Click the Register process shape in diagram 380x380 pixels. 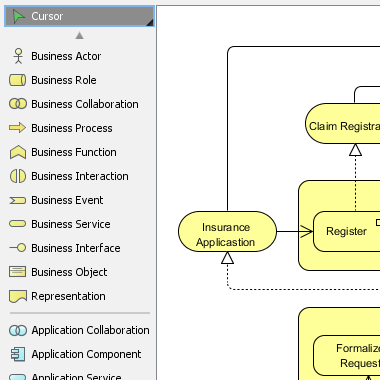pyautogui.click(x=347, y=231)
